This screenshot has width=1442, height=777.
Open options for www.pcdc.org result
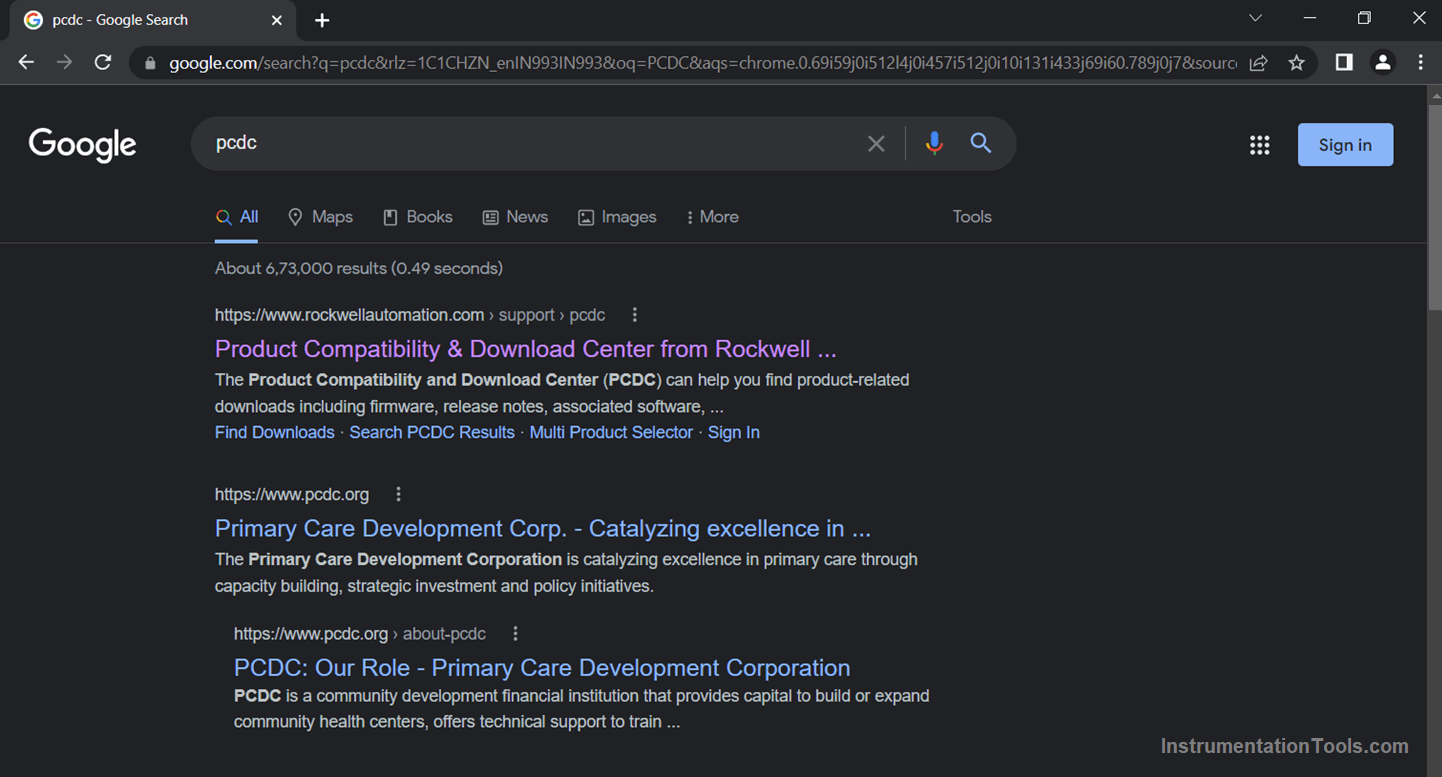398,494
